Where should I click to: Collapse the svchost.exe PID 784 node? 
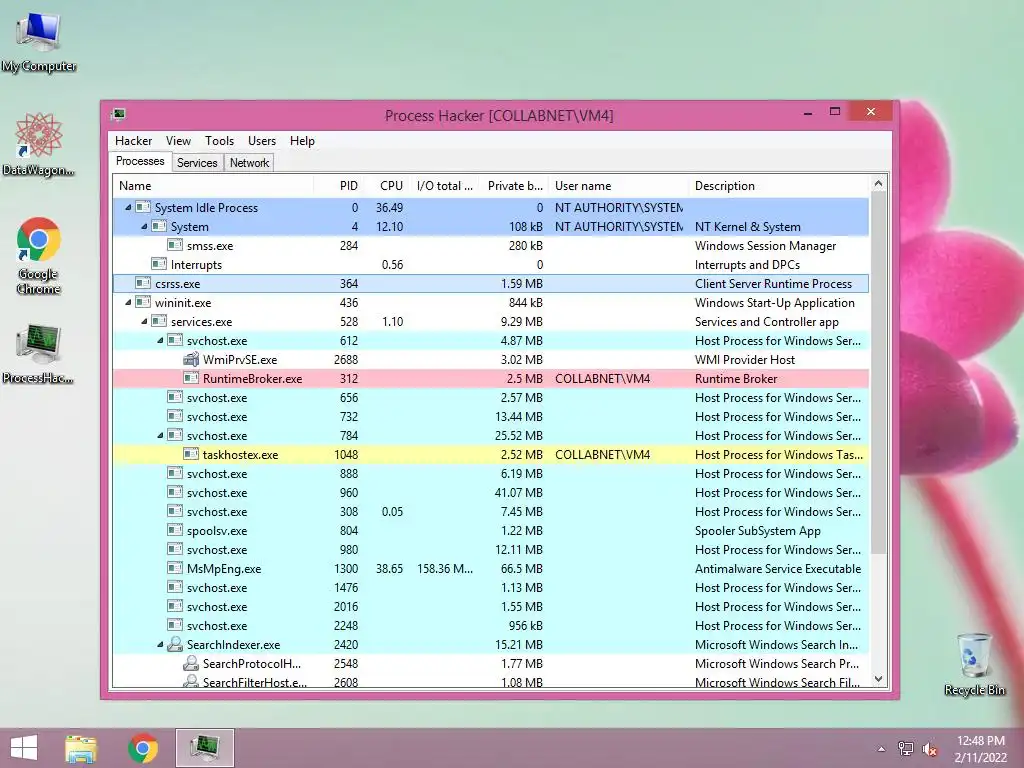[x=161, y=436]
